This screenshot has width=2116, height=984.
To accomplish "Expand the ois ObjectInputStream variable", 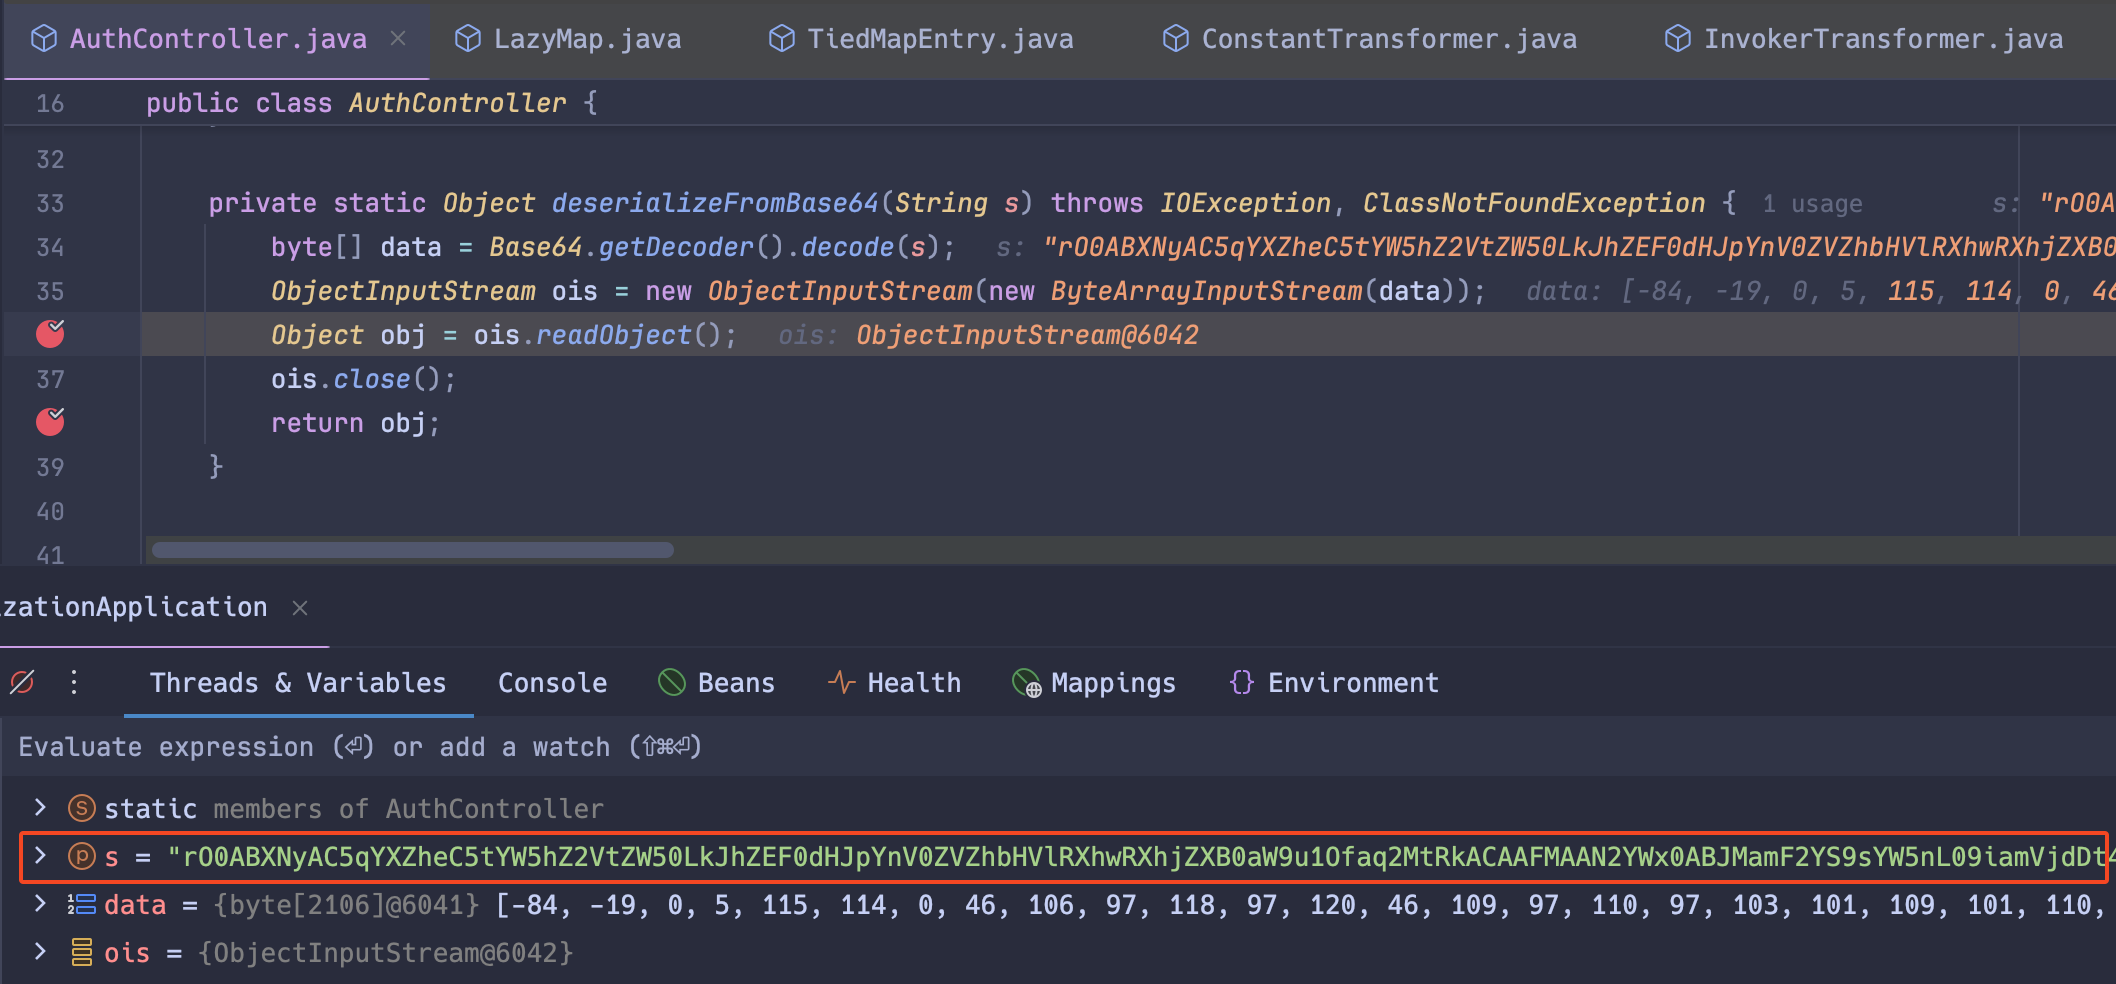I will point(40,952).
